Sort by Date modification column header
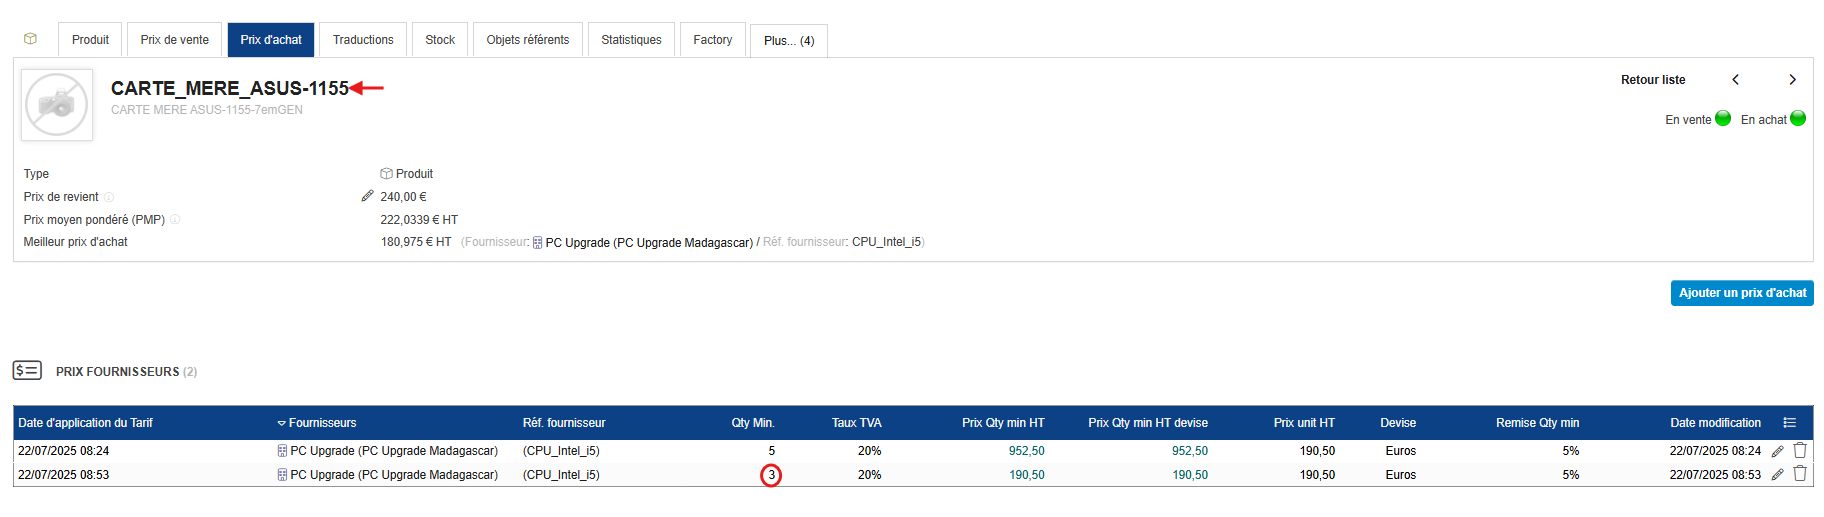This screenshot has width=1824, height=517. 1715,423
